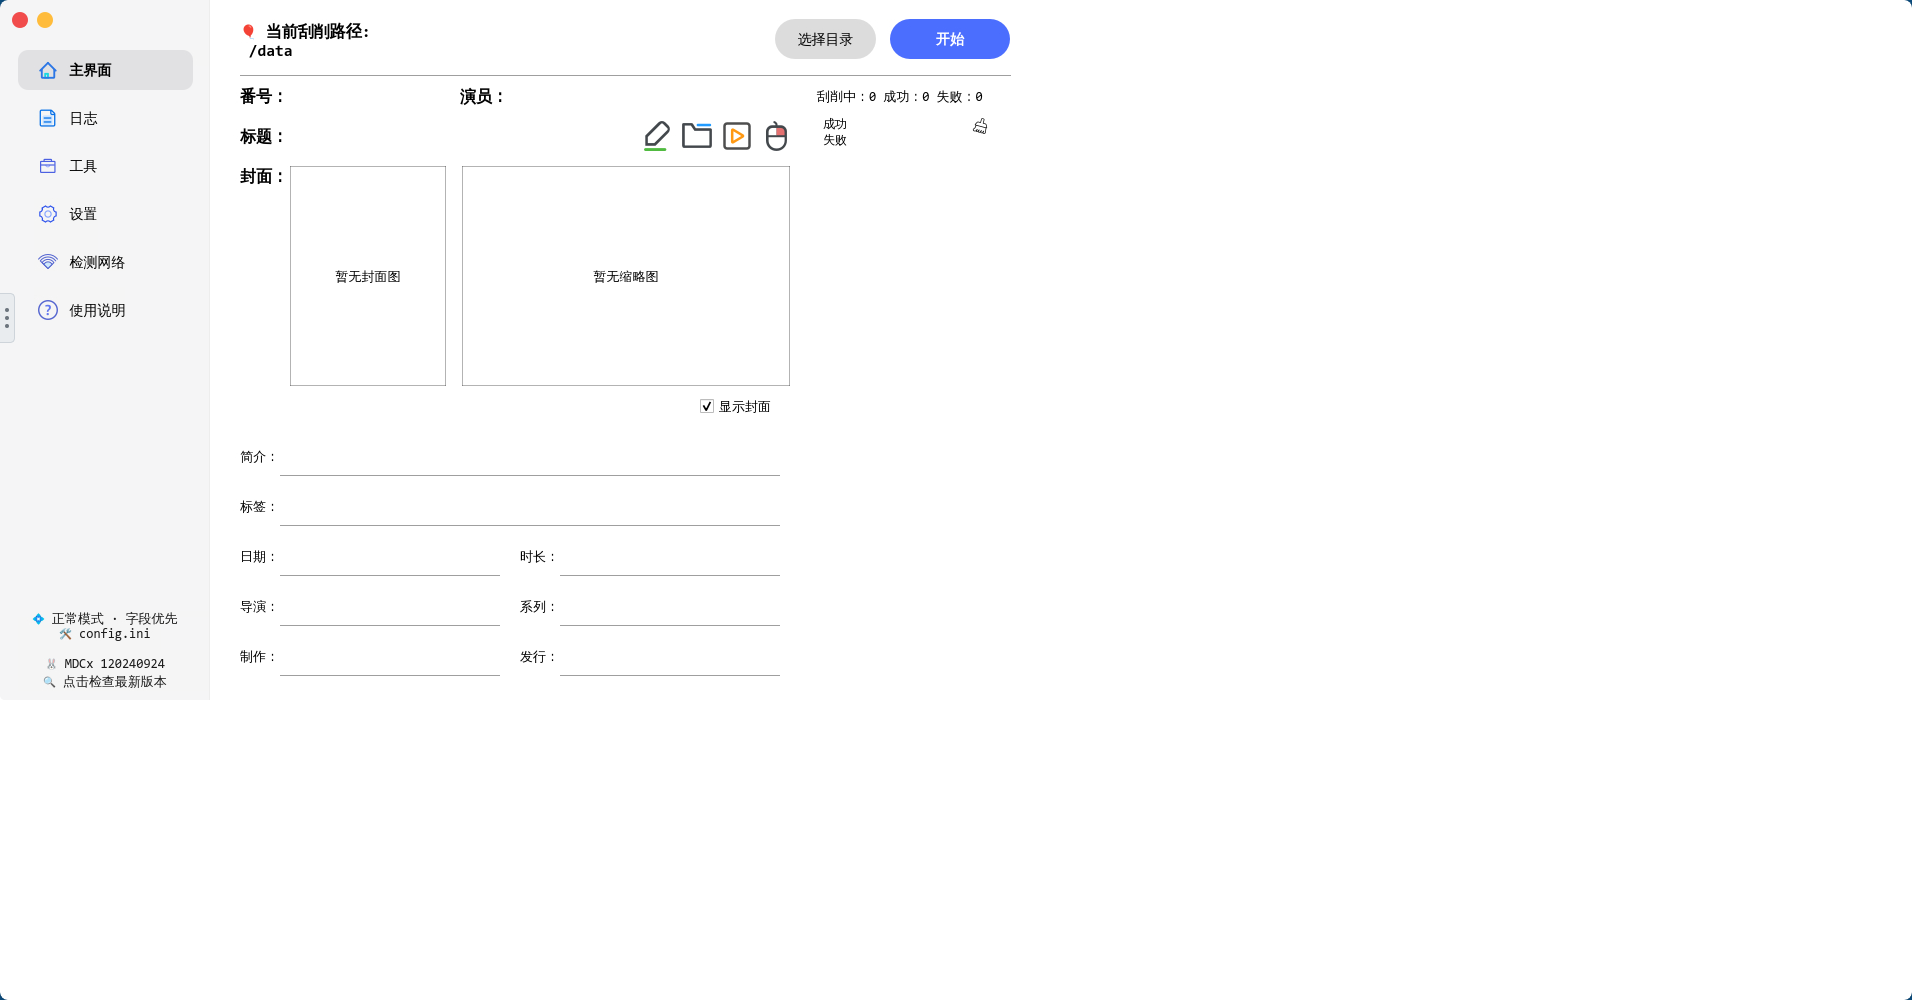Click the 发行 input field
Image resolution: width=1912 pixels, height=1000 pixels.
click(670, 657)
